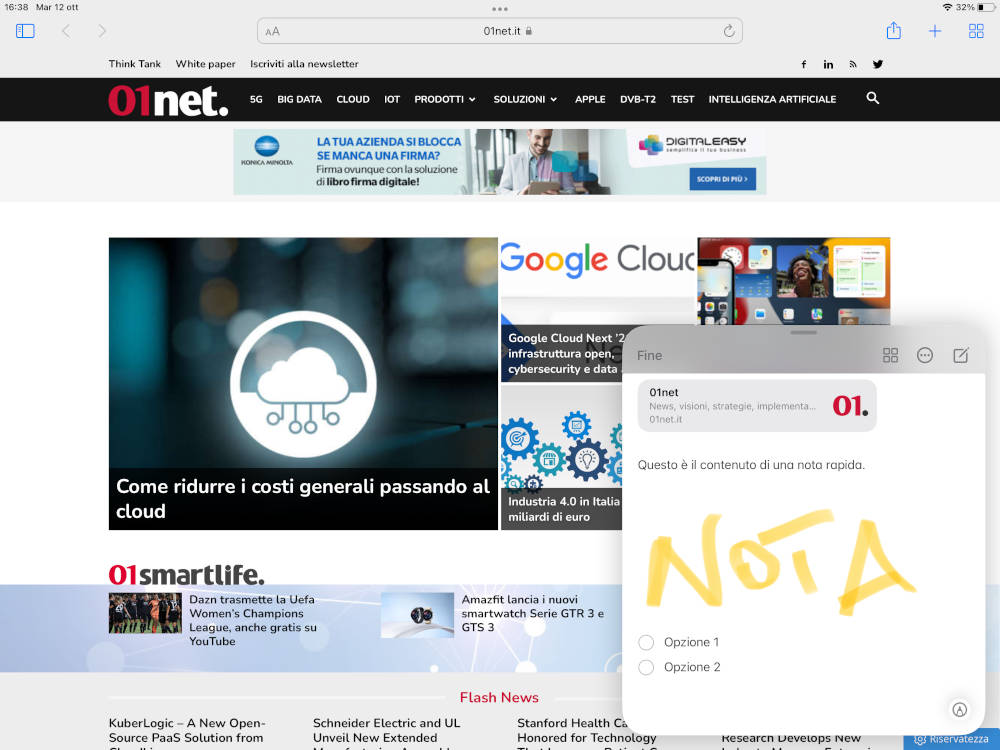Open the White paper link

205,64
